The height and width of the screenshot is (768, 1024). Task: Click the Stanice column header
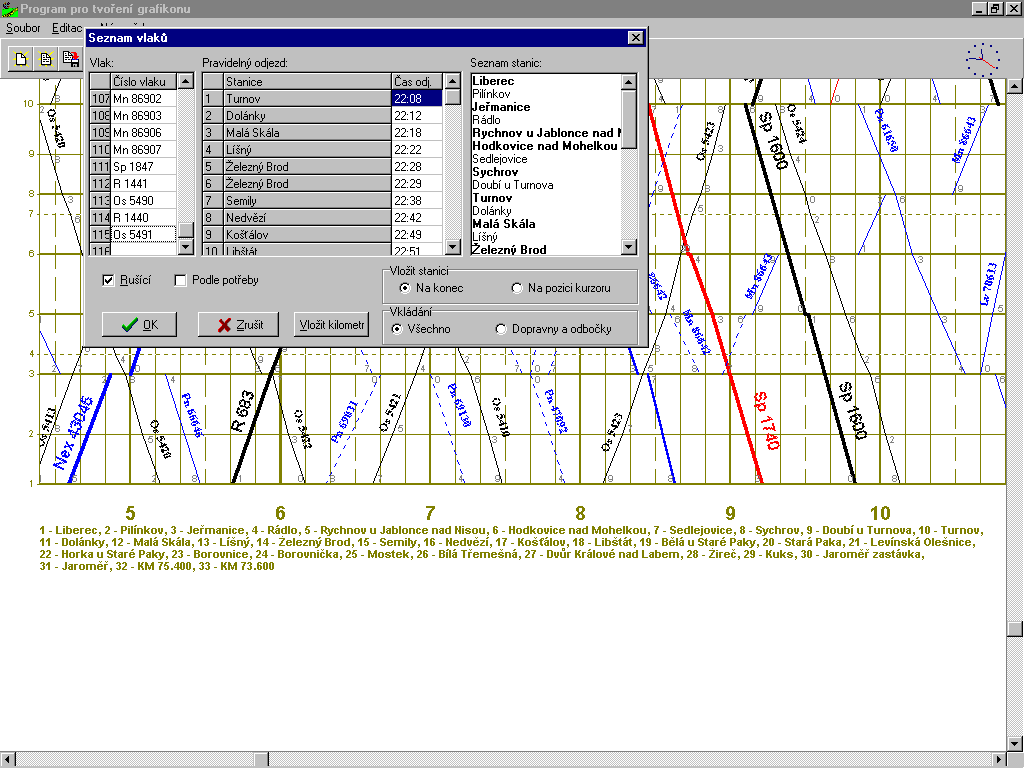(307, 82)
